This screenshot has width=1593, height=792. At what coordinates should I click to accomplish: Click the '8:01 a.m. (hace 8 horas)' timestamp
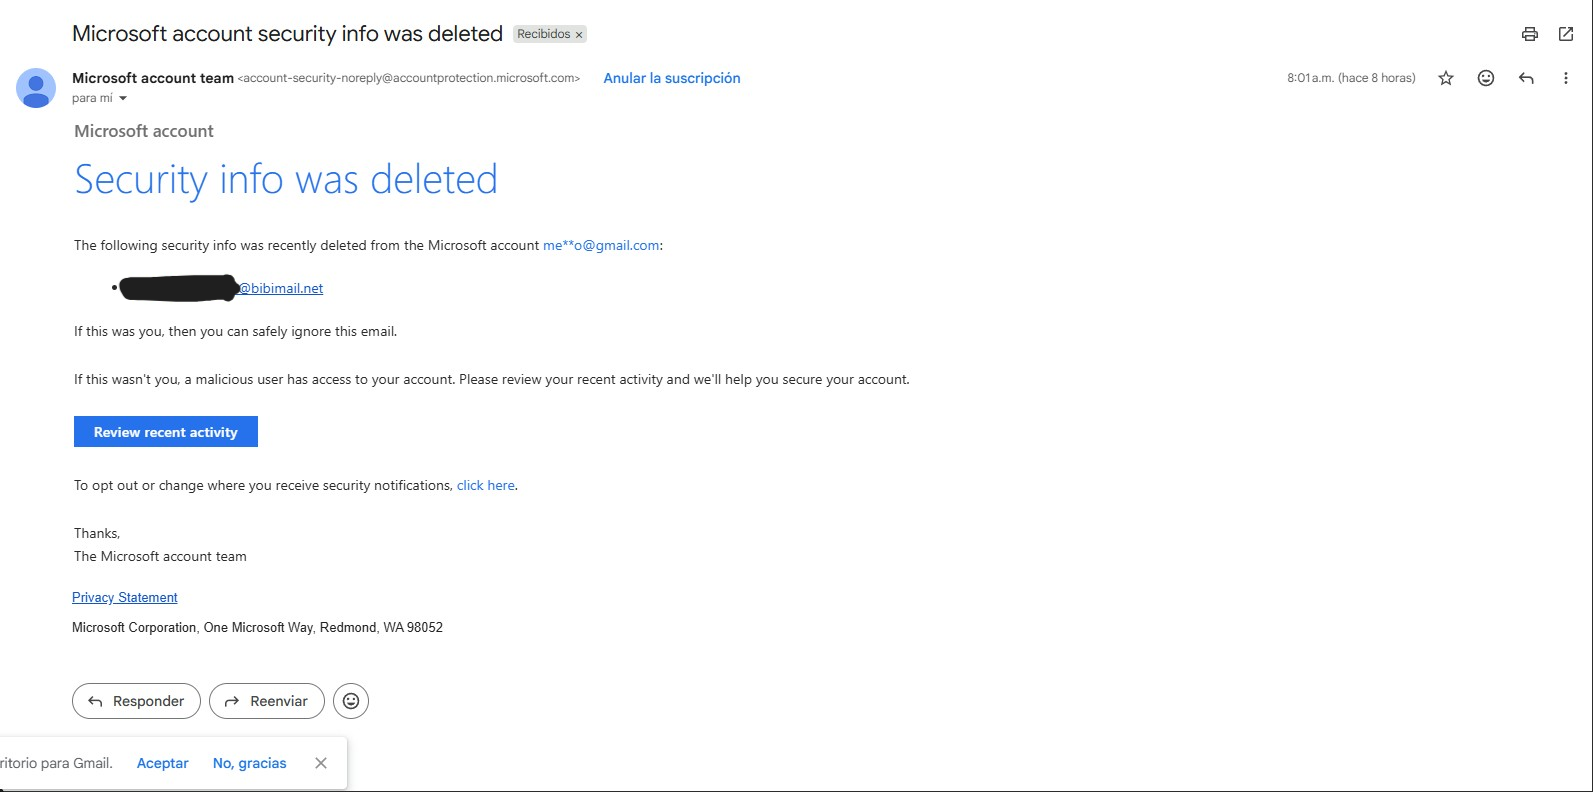click(x=1351, y=78)
